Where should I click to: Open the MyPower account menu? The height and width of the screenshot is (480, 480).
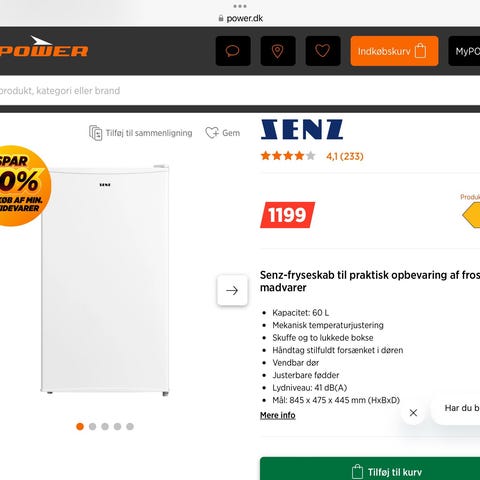(464, 51)
